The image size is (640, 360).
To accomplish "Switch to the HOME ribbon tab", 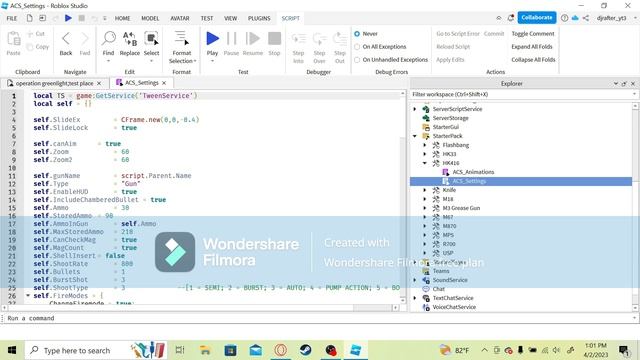I will 122,18.
